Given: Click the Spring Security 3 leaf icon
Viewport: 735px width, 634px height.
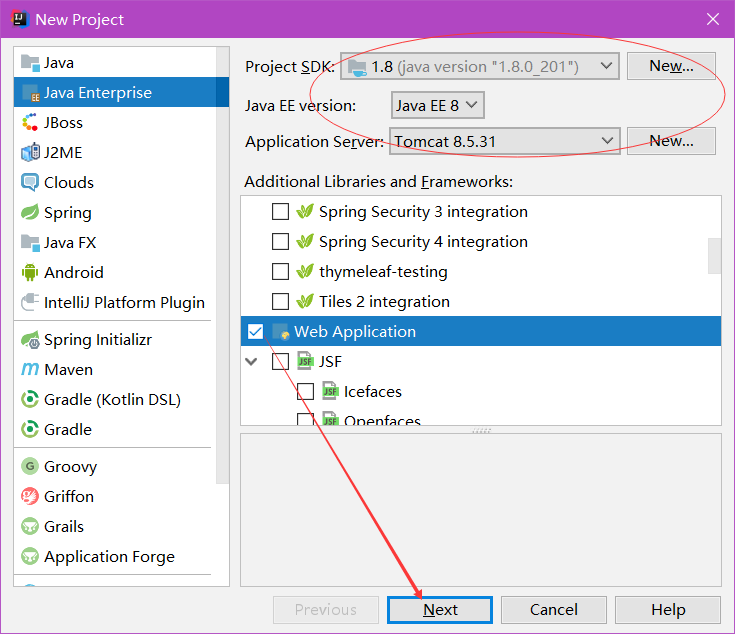Looking at the screenshot, I should tap(305, 212).
